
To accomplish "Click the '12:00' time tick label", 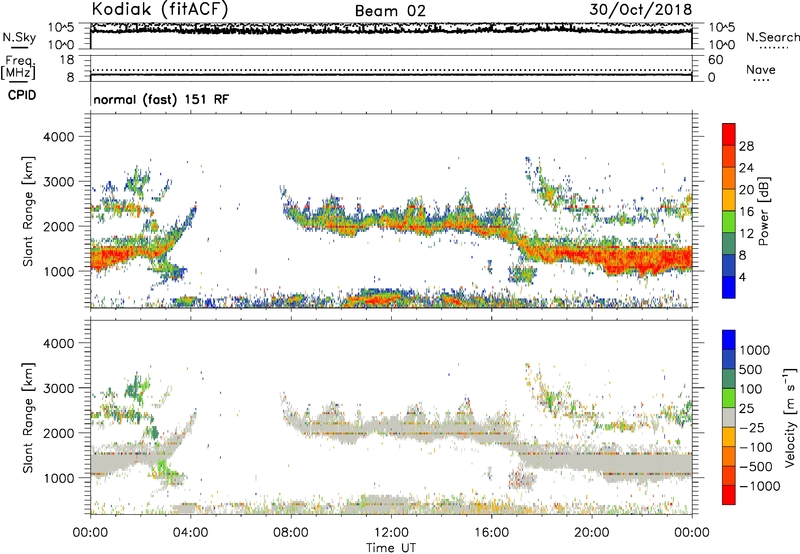I will [x=391, y=533].
